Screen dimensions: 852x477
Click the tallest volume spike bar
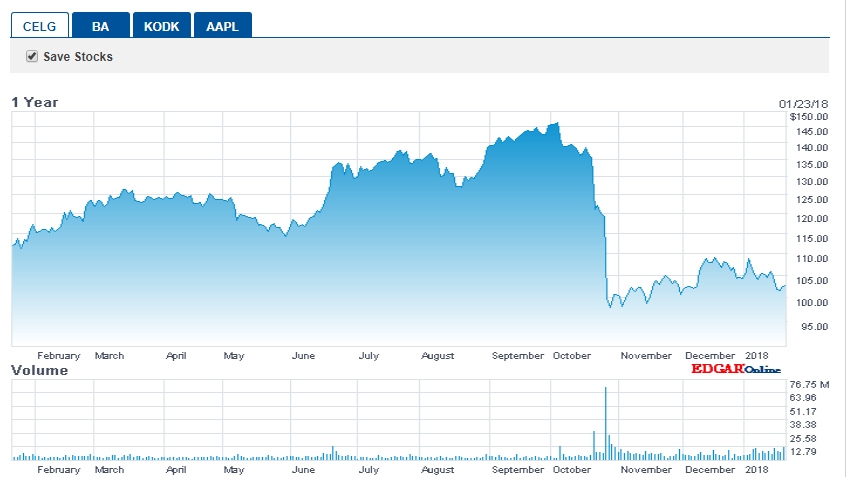pos(605,424)
